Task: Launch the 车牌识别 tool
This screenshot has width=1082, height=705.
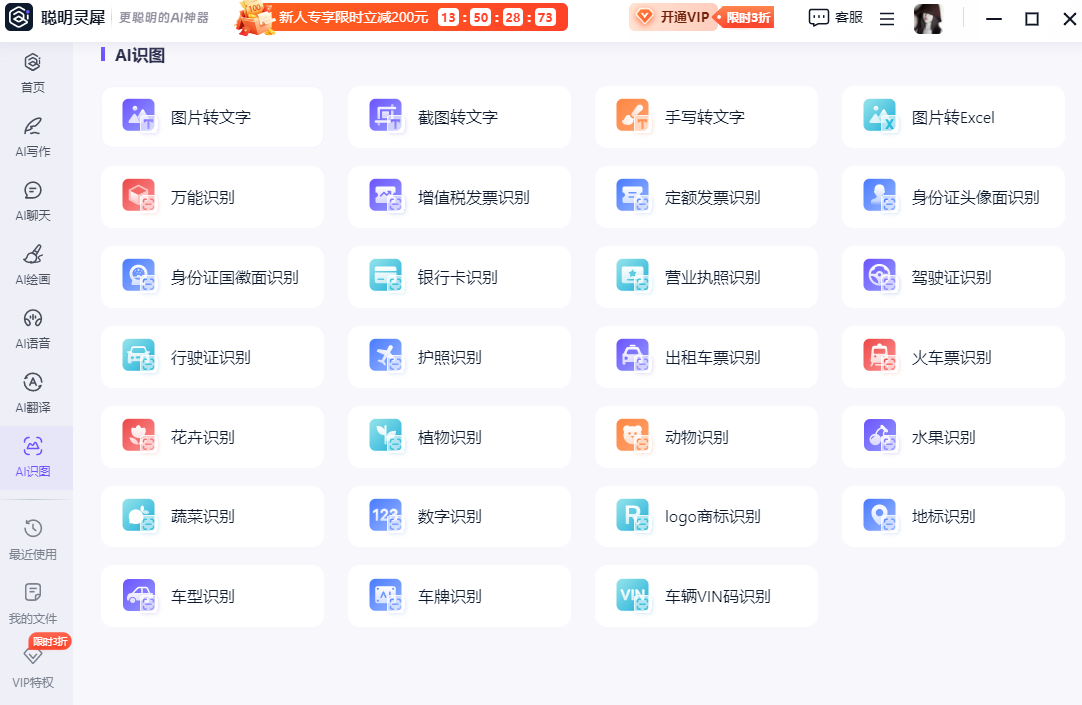Action: (x=459, y=596)
